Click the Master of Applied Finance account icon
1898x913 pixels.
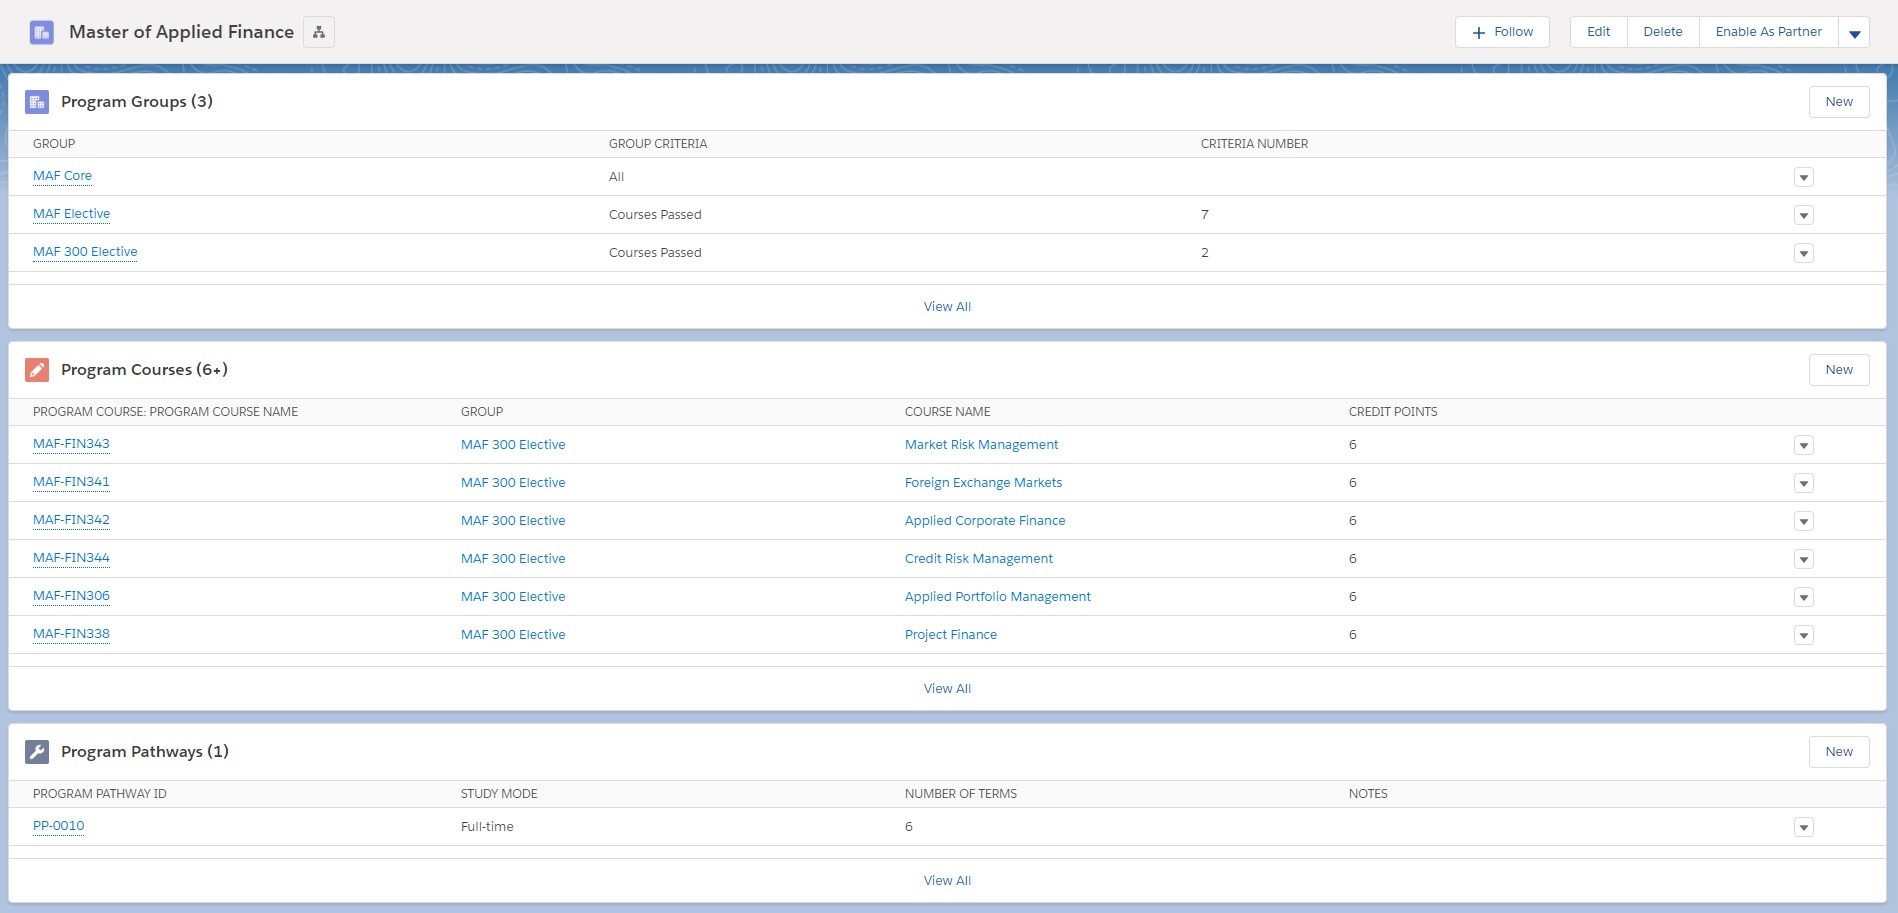42,32
